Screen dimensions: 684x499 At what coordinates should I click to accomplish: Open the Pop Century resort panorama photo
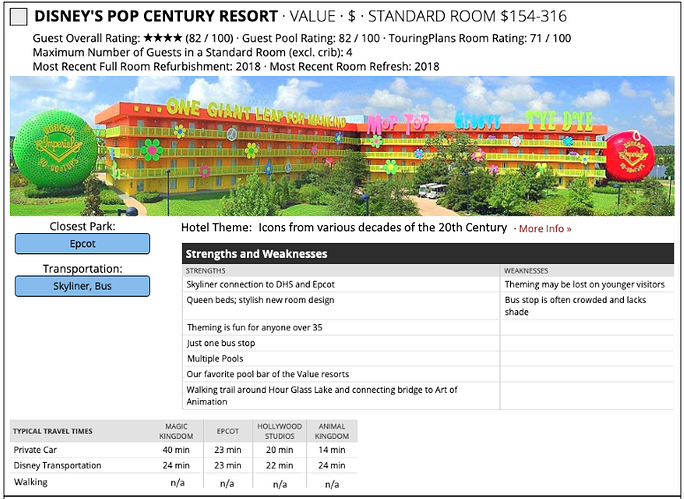coord(342,146)
